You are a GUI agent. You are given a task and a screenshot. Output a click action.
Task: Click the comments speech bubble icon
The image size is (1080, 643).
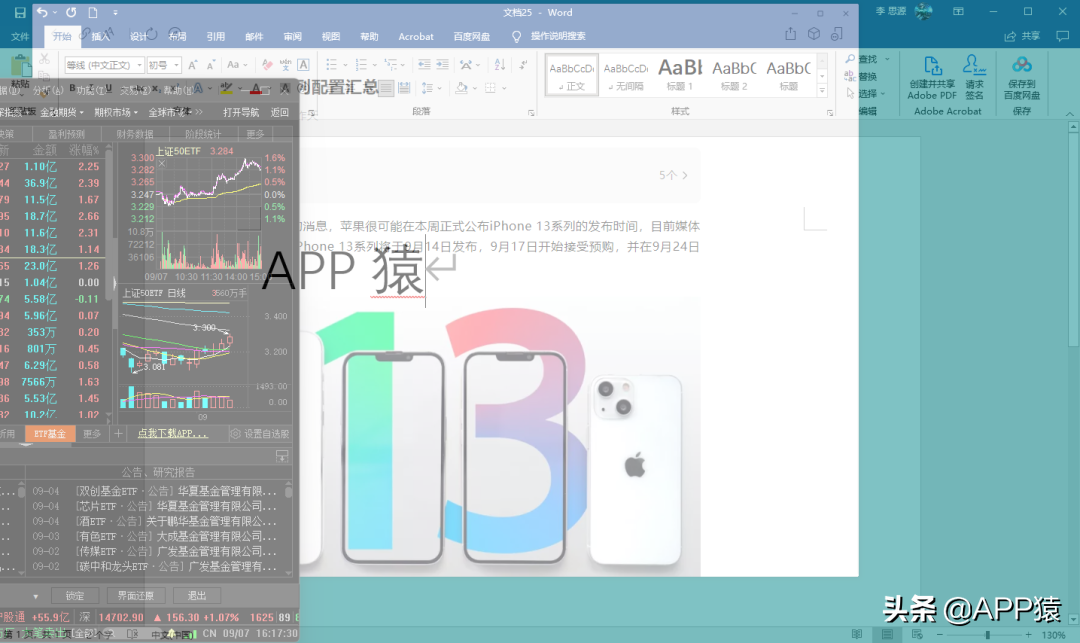pos(1062,36)
